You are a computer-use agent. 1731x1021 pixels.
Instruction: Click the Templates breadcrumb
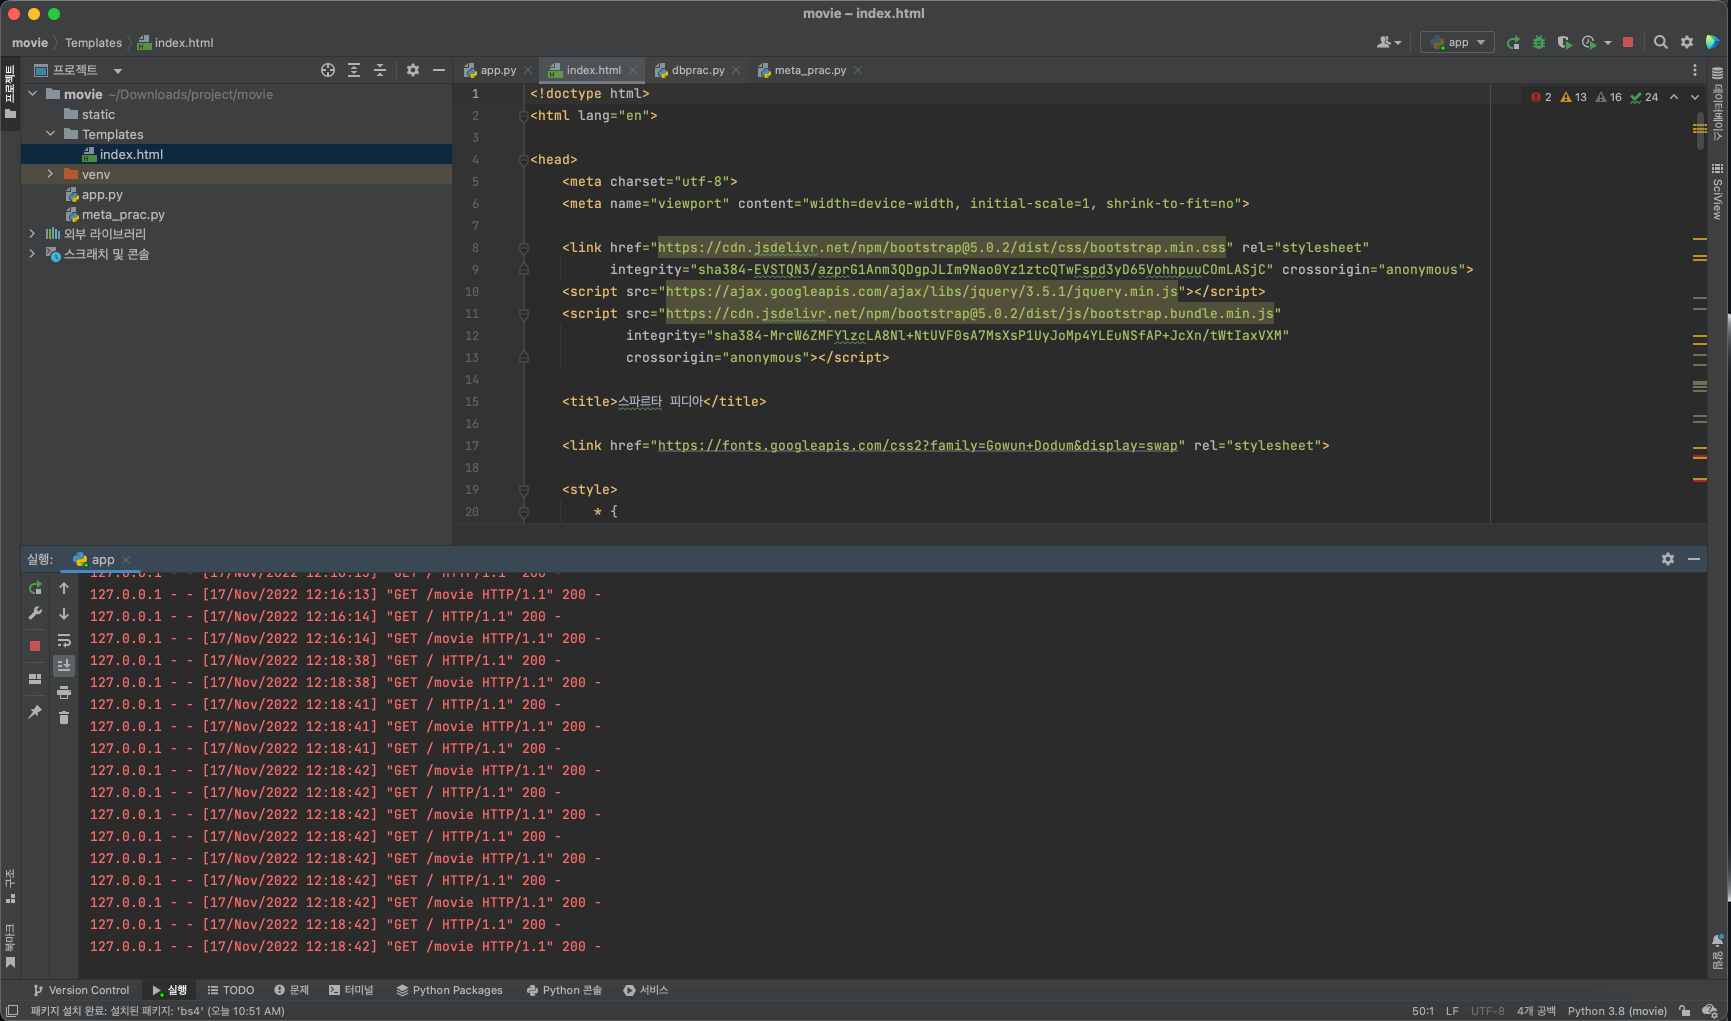tap(93, 43)
